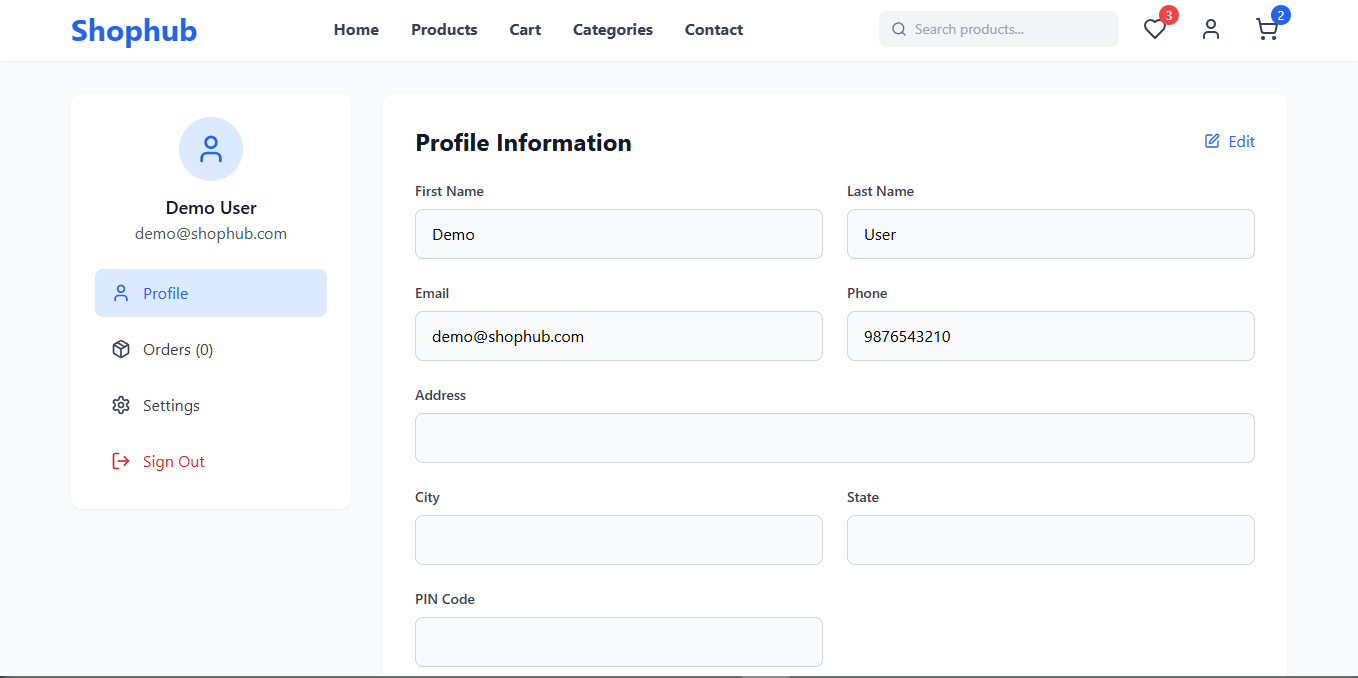The image size is (1358, 678).
Task: Select the Profile sidebar tab
Action: coord(211,293)
